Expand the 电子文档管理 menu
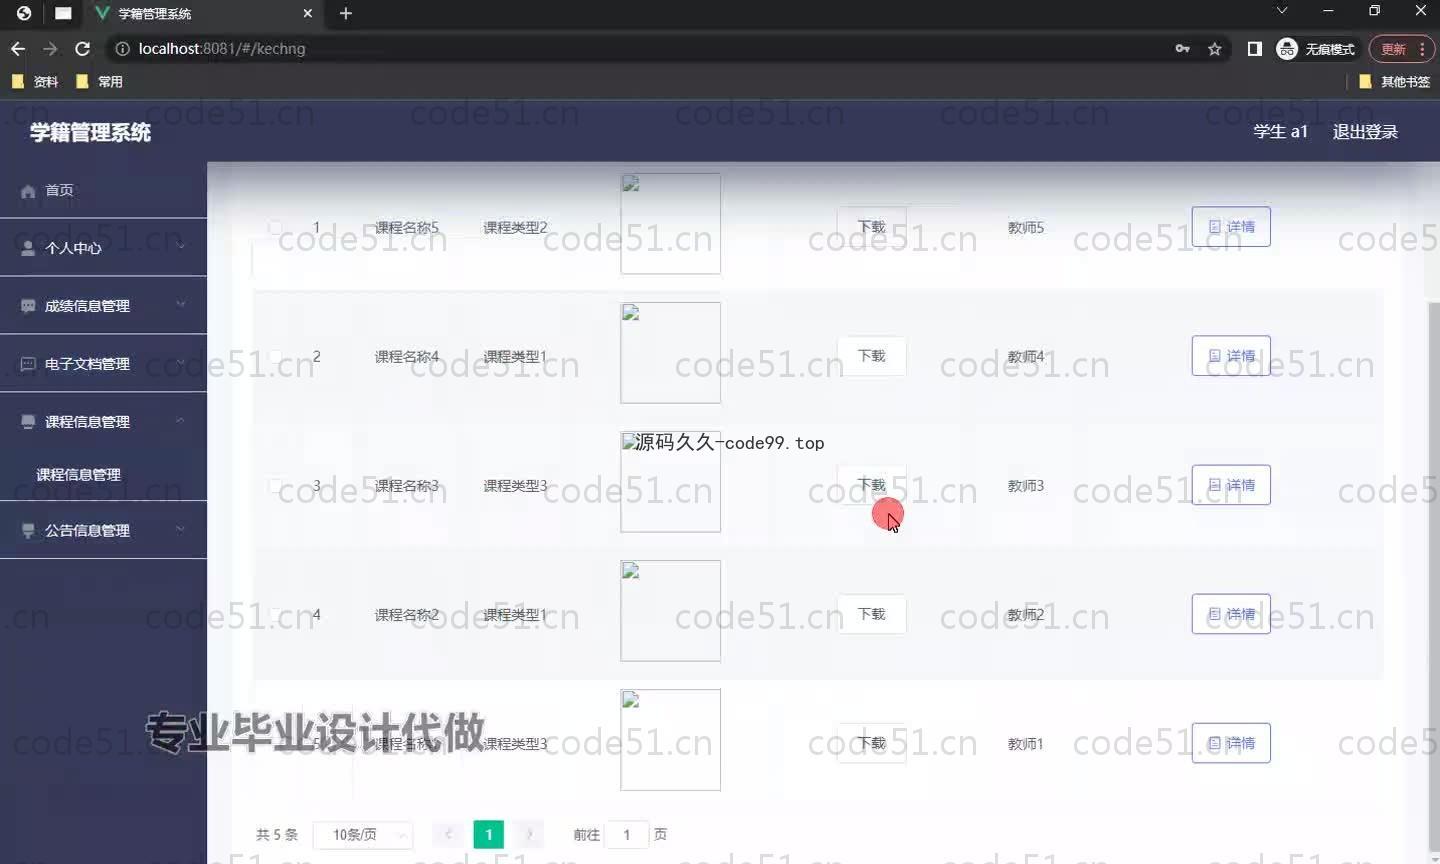 tap(103, 364)
